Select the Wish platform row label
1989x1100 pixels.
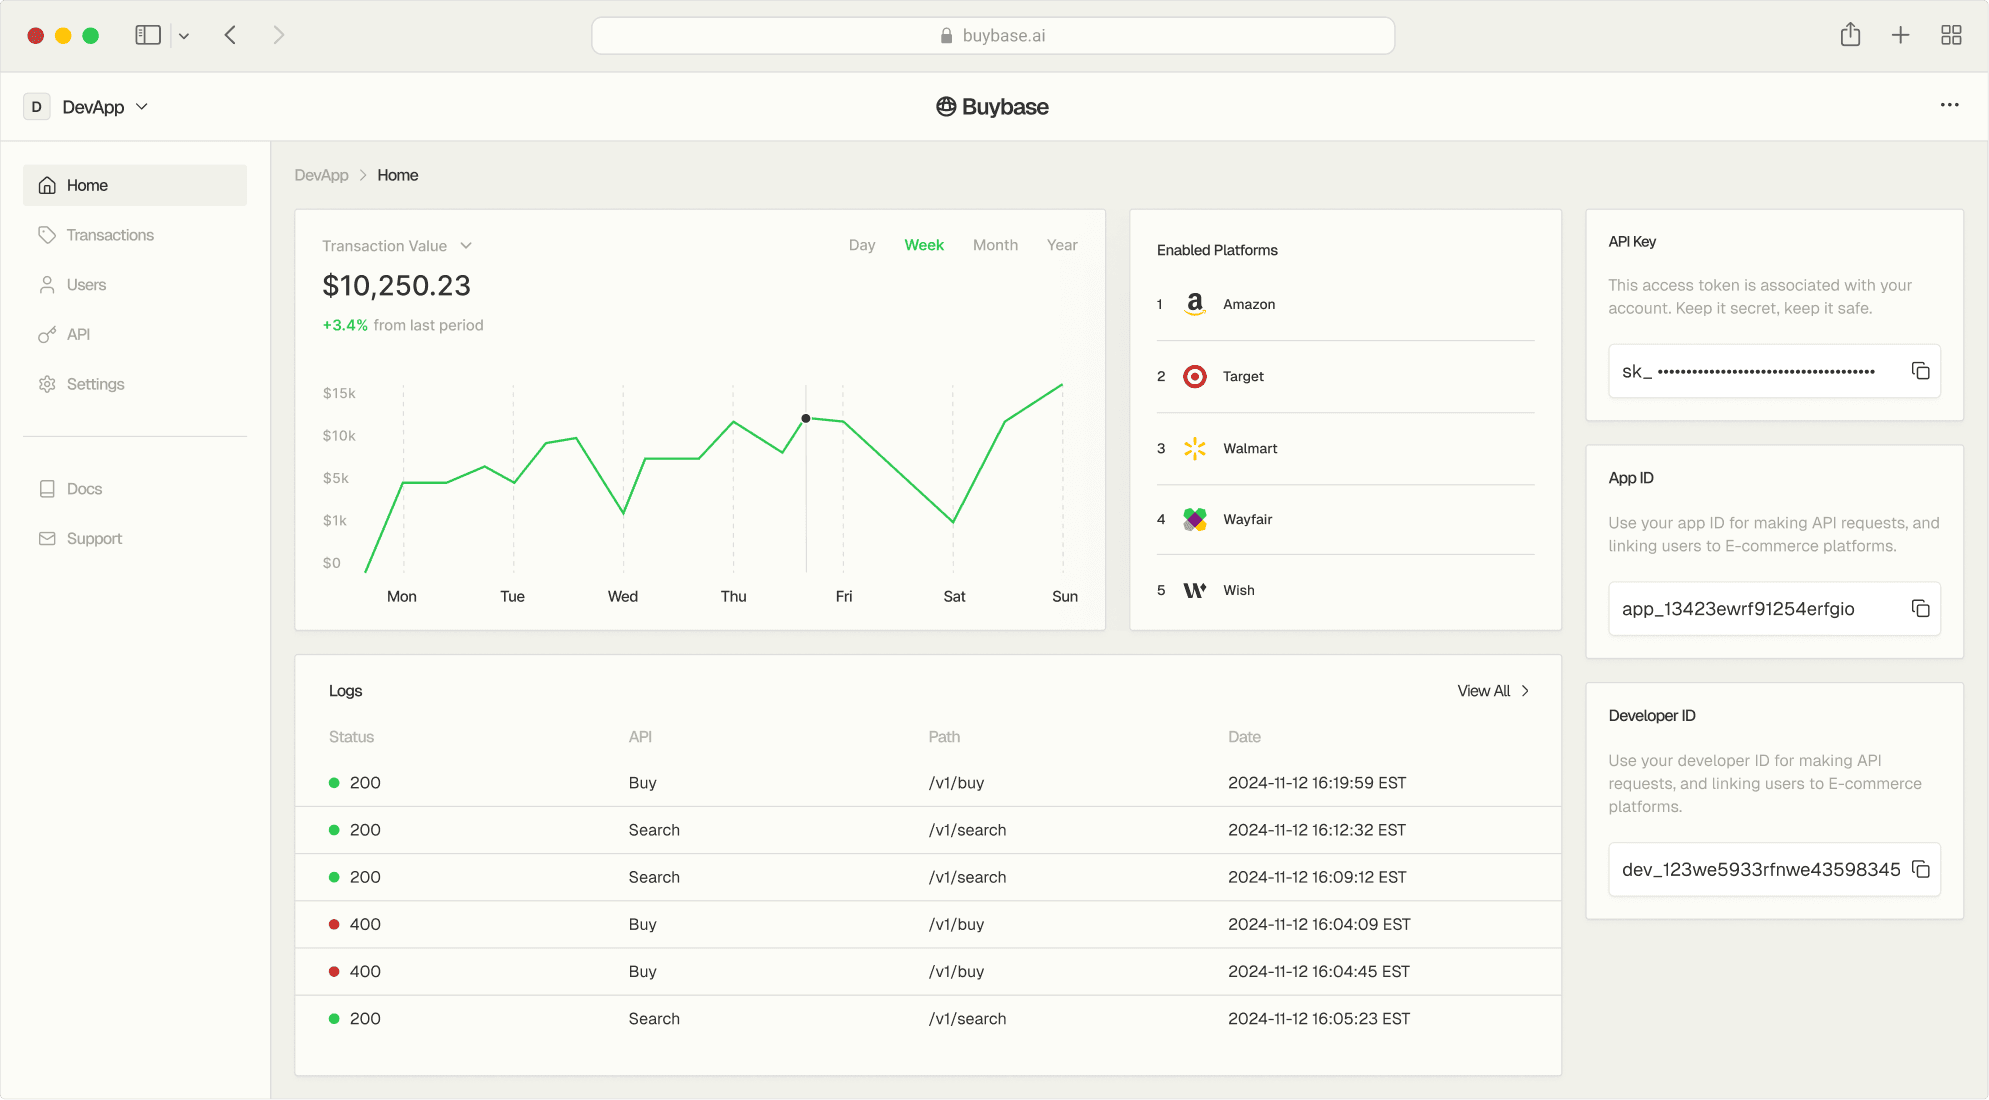tap(1238, 590)
